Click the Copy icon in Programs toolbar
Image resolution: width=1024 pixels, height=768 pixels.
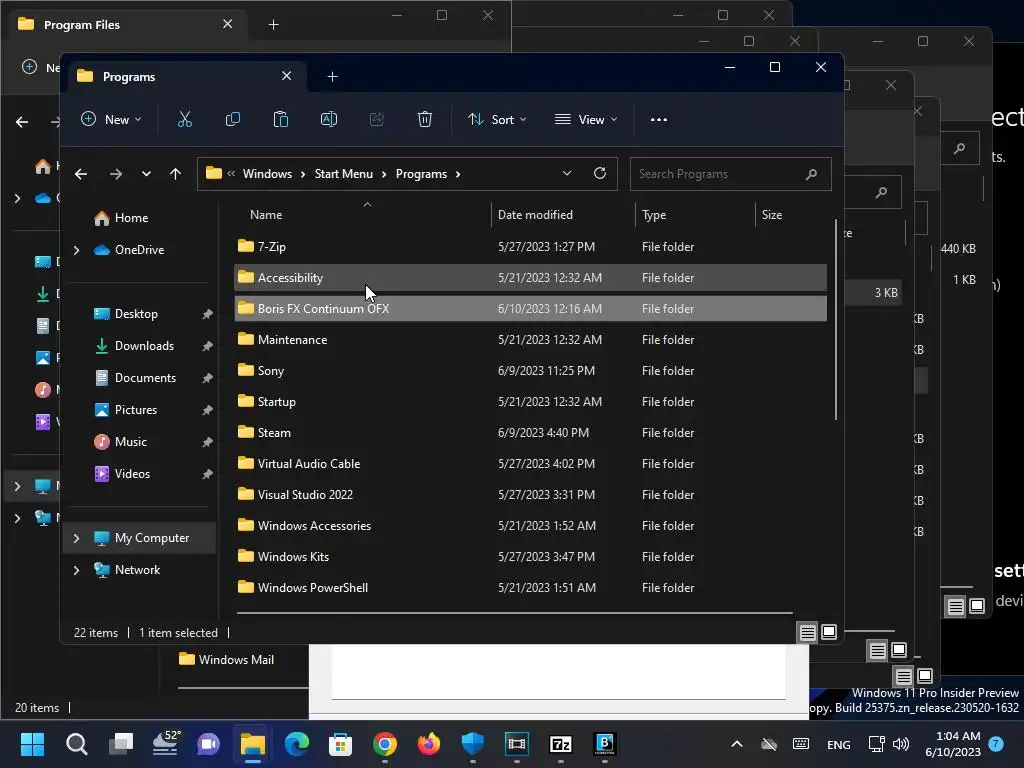pos(232,120)
